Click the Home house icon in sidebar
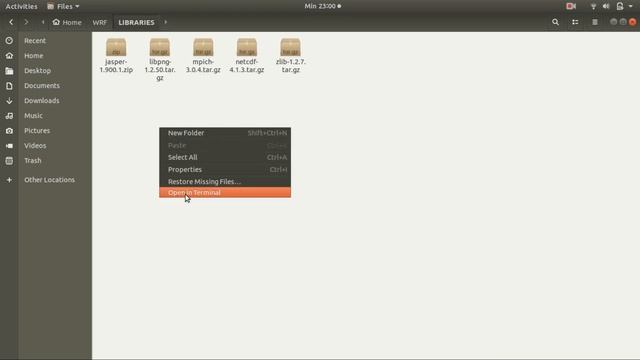This screenshot has width=640, height=360. click(x=9, y=56)
